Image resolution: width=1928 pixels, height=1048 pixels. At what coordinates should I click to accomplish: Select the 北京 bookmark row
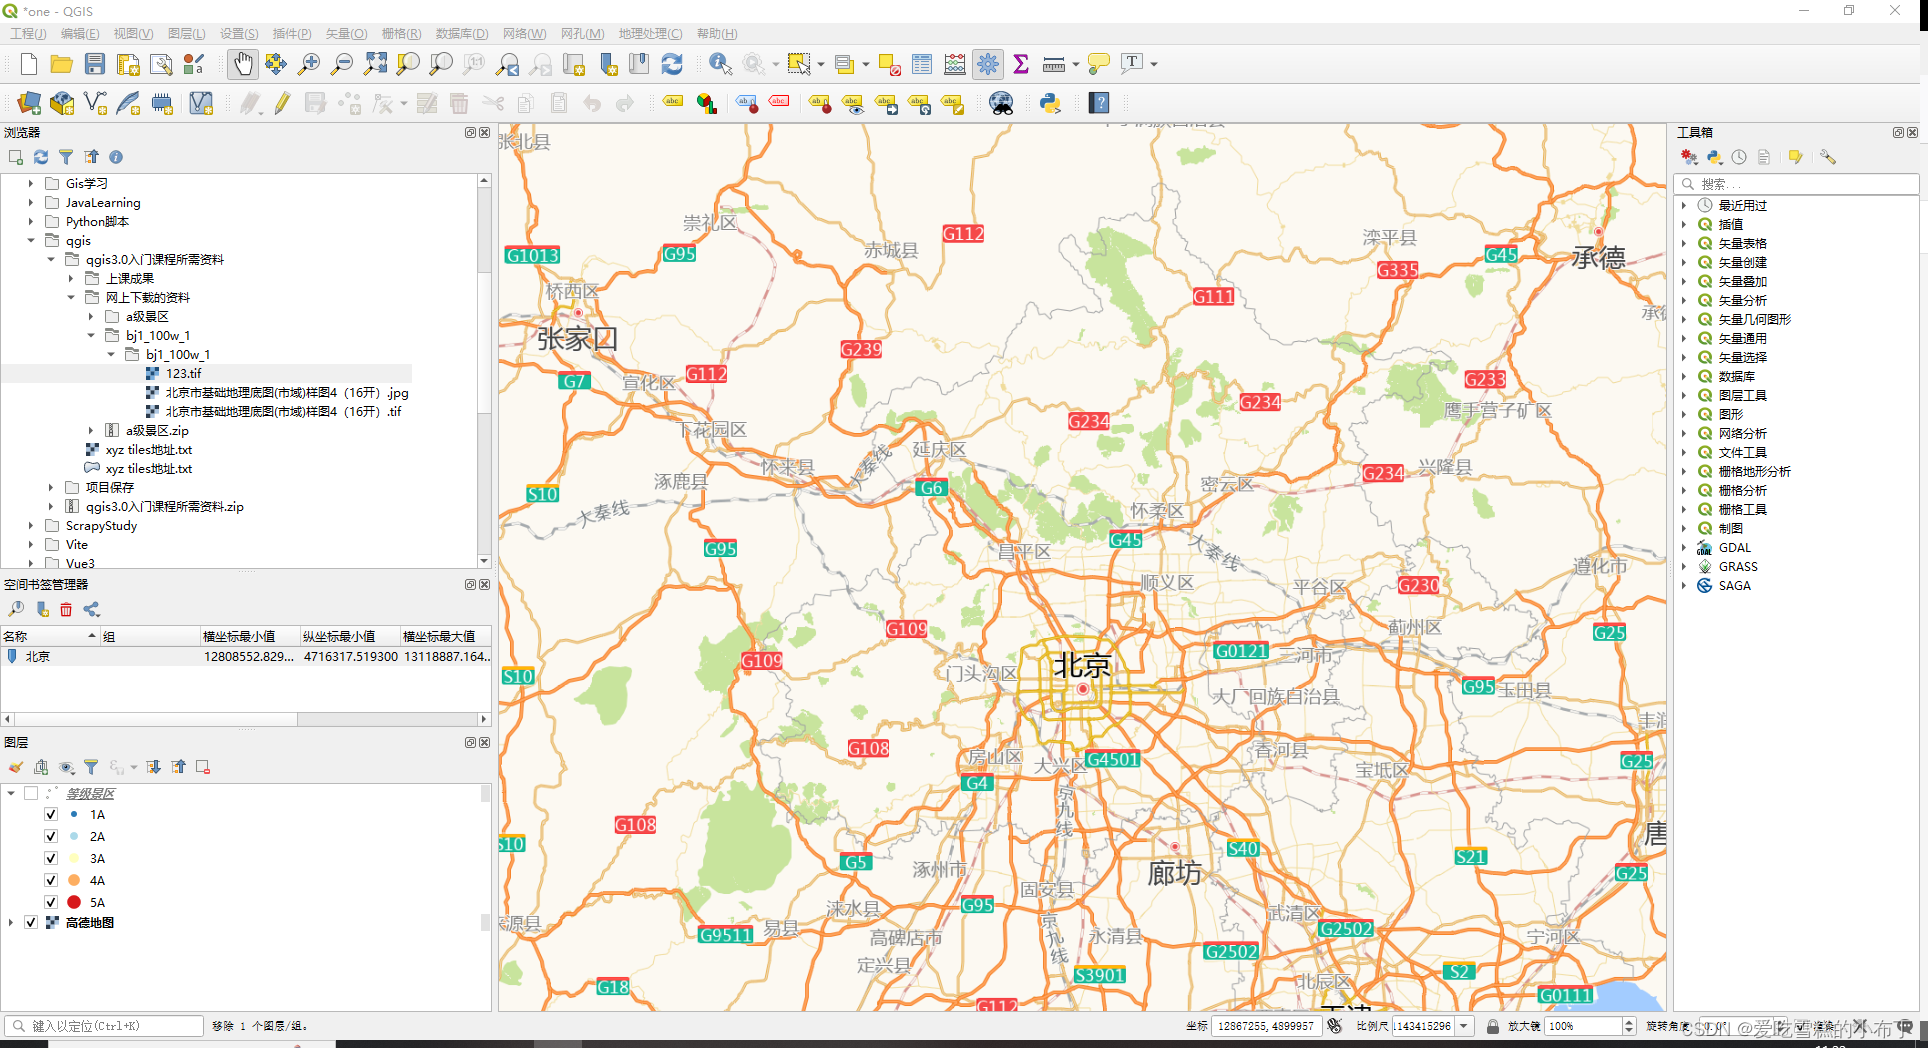(245, 656)
